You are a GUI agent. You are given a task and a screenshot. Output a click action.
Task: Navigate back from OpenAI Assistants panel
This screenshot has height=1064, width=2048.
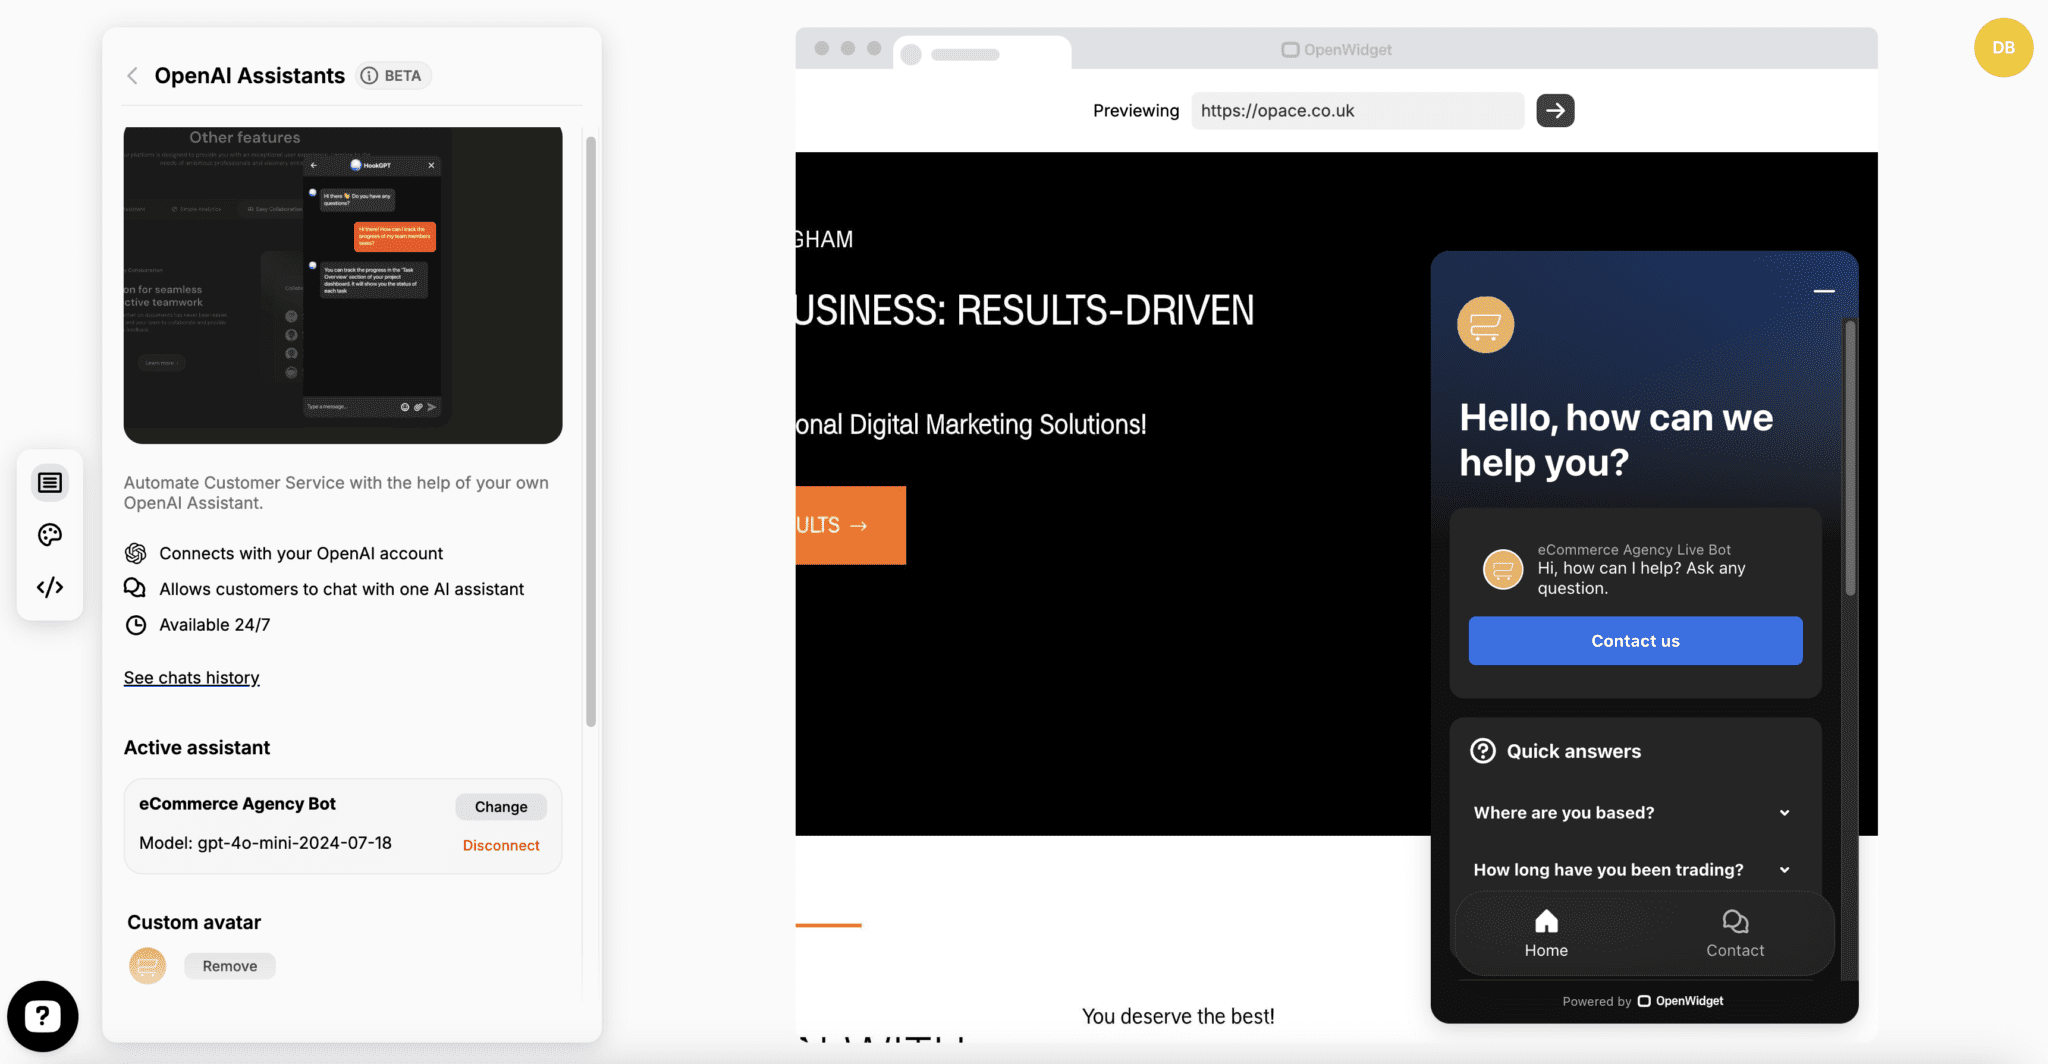tap(133, 75)
